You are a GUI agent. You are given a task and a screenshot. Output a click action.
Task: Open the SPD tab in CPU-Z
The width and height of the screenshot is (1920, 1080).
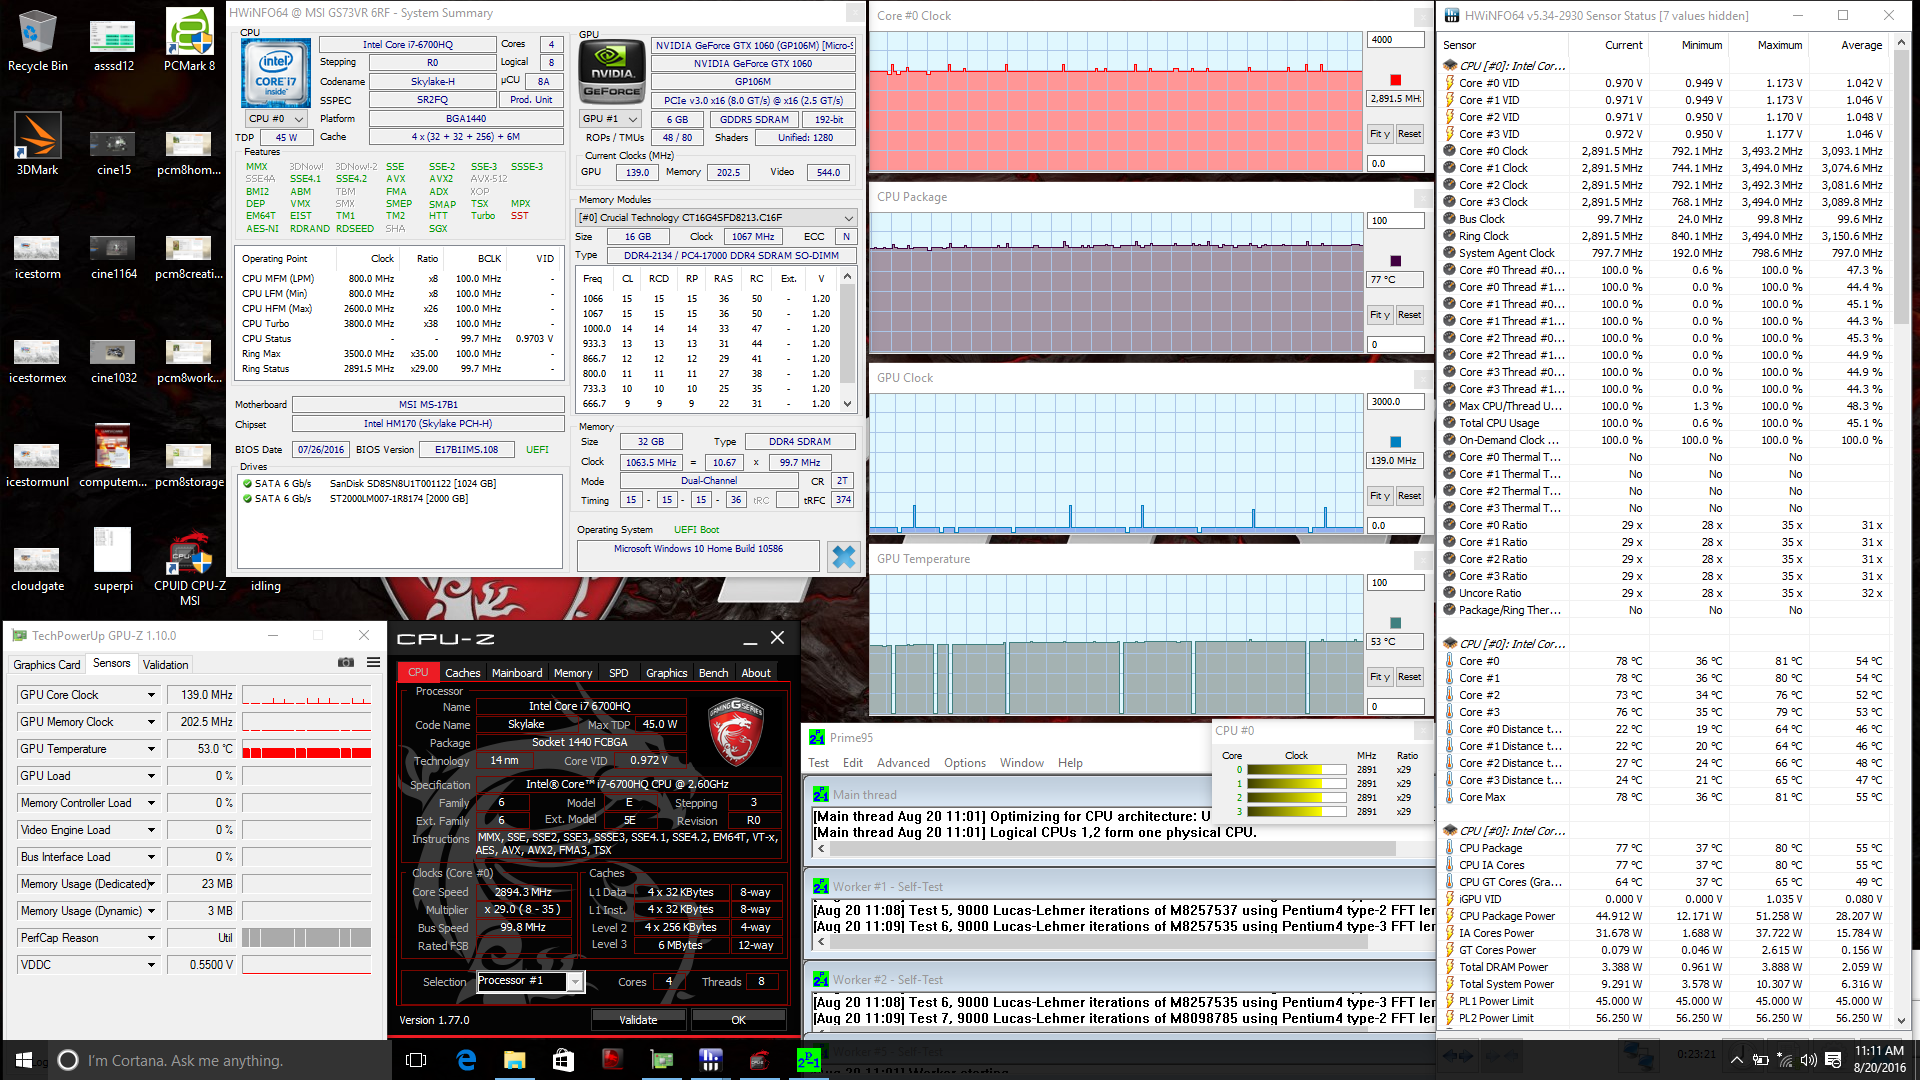619,673
